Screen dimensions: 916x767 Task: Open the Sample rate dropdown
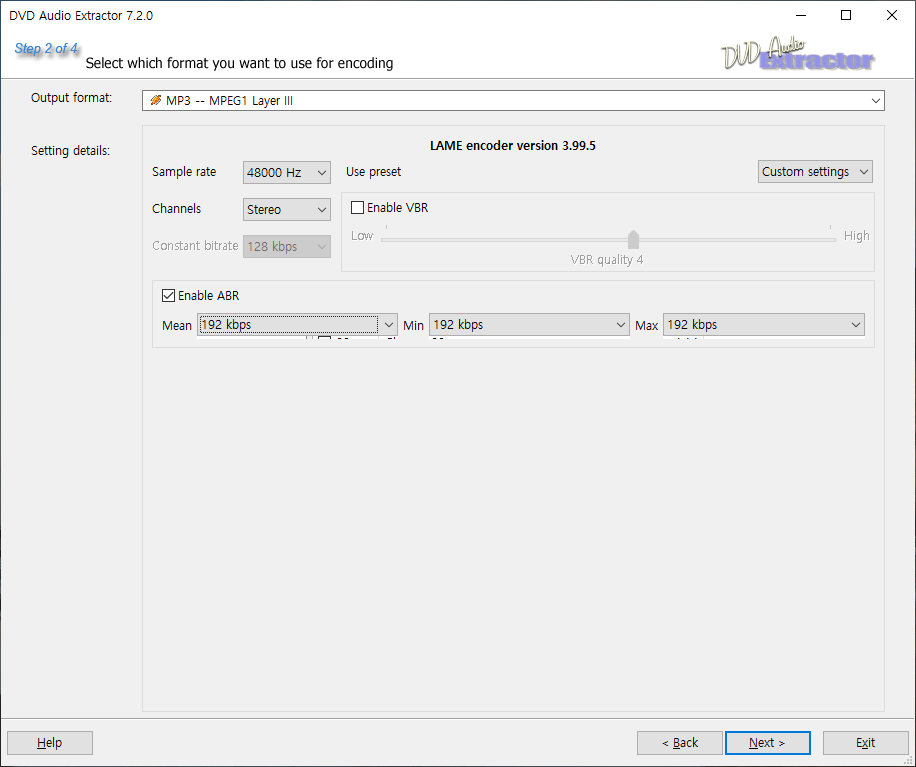[x=286, y=172]
